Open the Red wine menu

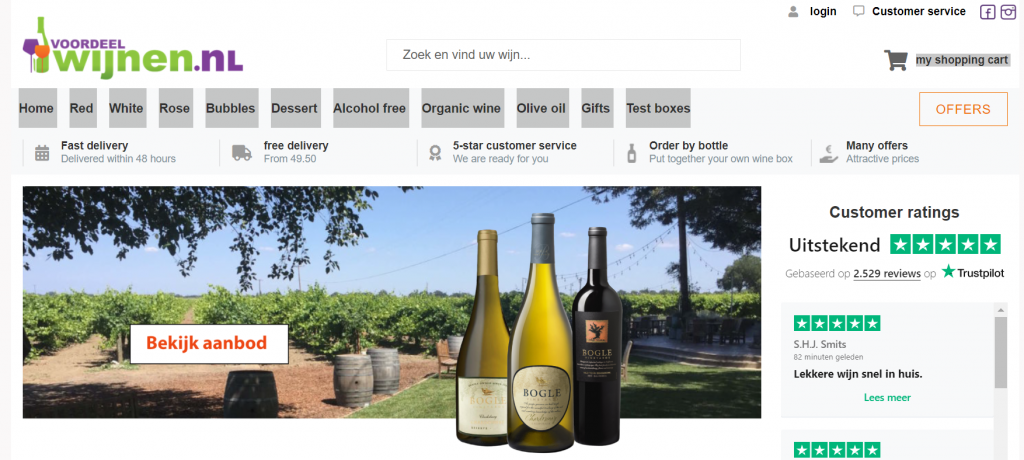pos(82,108)
